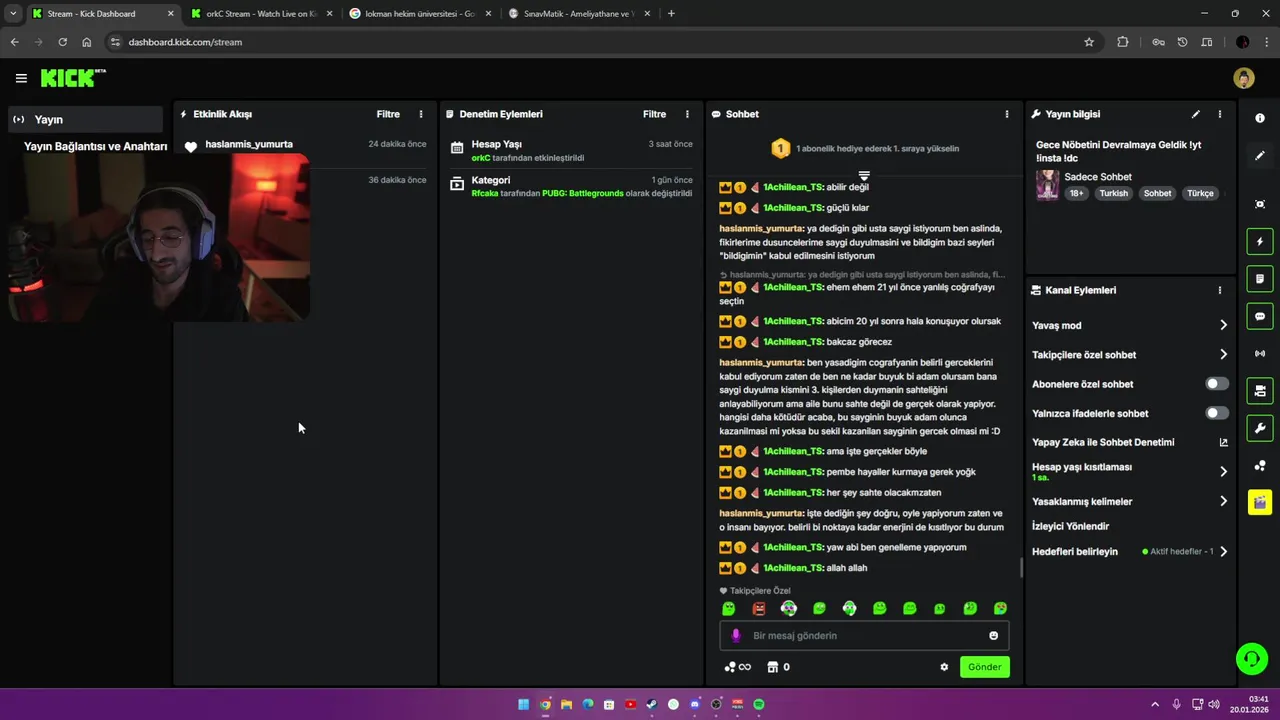1280x720 pixels.
Task: Reload the page in the browser toolbar
Action: pos(62,42)
